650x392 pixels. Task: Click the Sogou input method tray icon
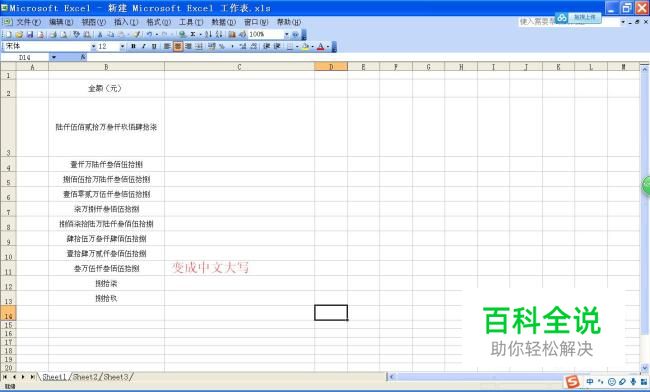572,382
